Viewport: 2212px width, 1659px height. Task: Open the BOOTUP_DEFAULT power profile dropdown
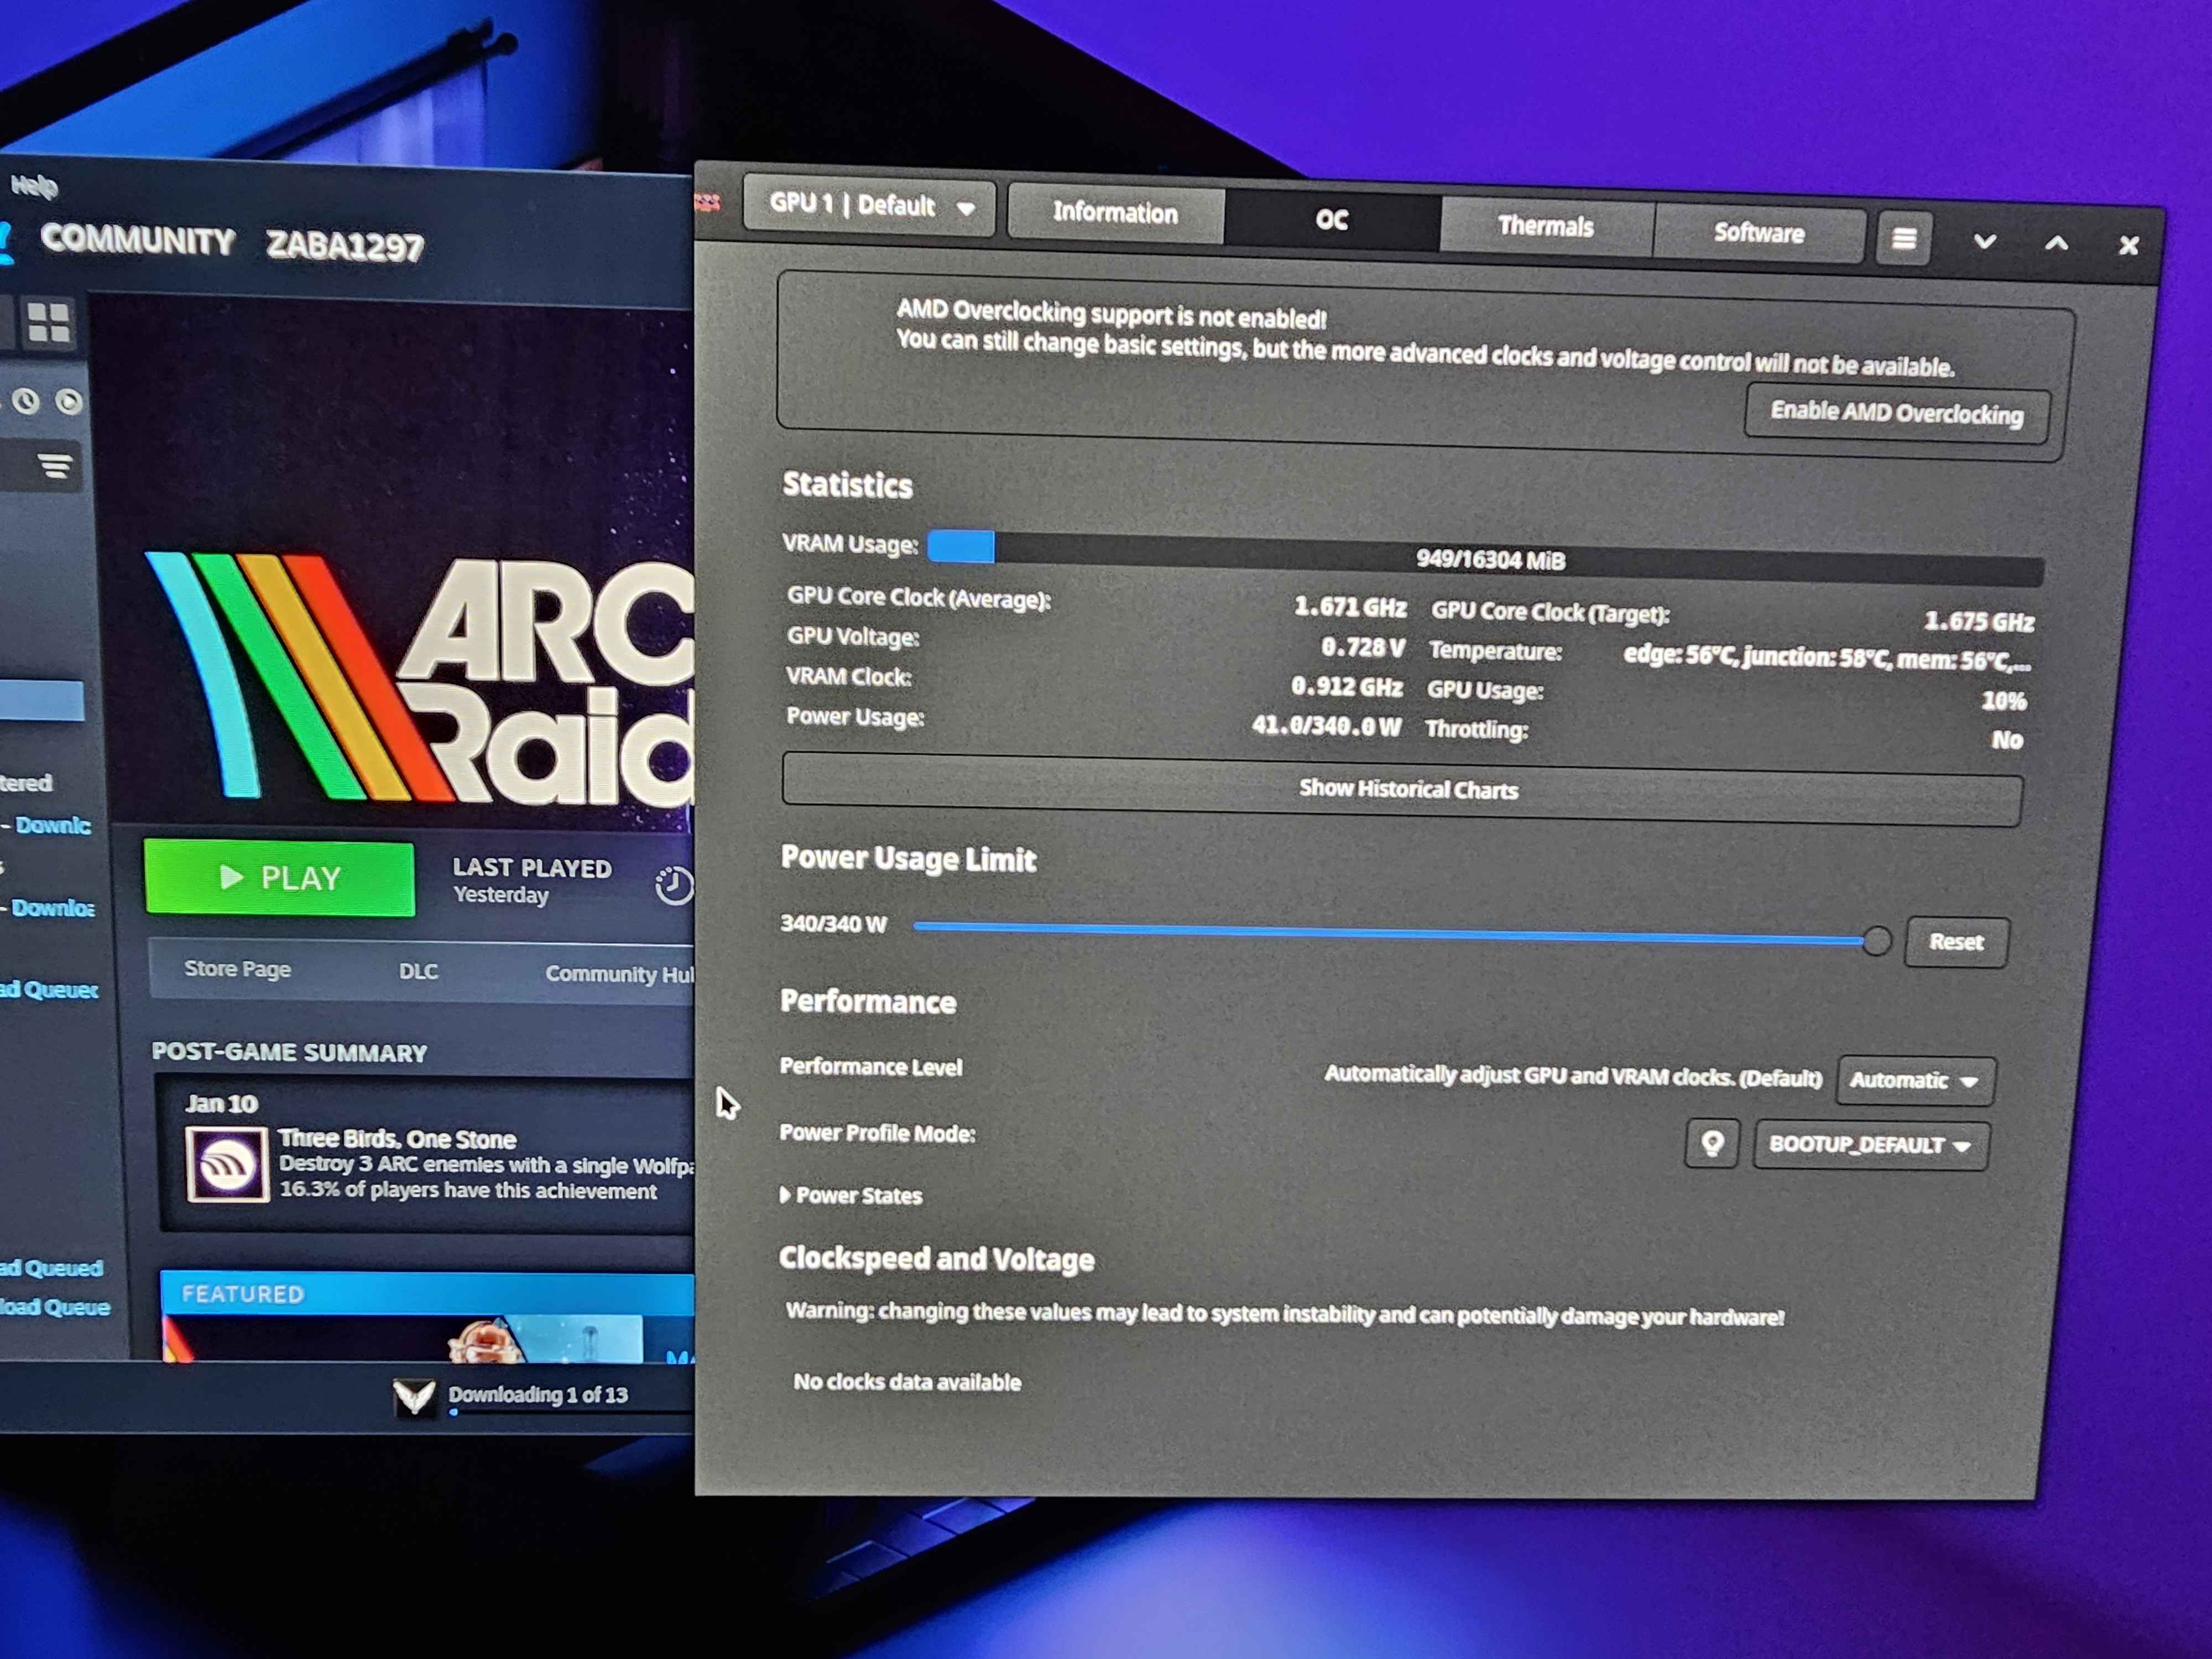click(1869, 1145)
